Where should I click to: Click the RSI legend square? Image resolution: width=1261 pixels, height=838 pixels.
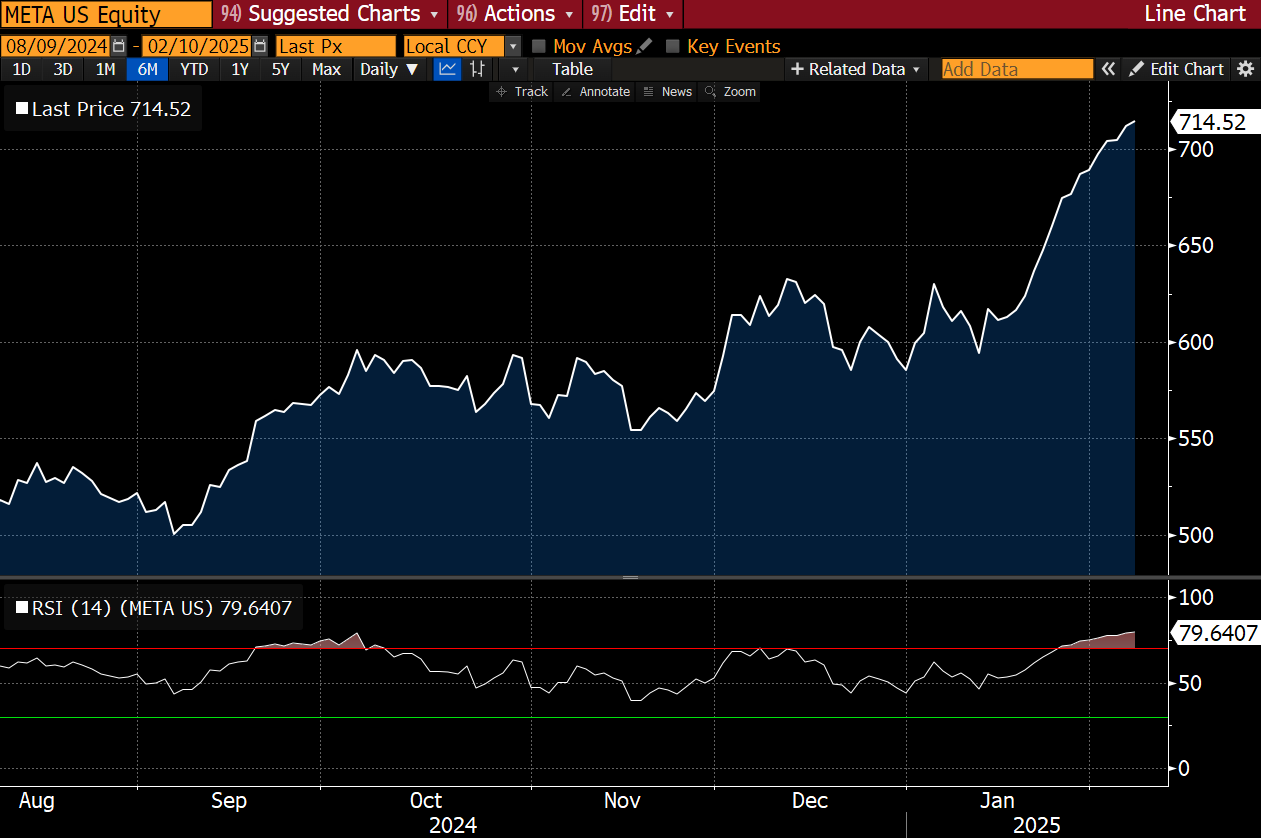pyautogui.click(x=21, y=607)
